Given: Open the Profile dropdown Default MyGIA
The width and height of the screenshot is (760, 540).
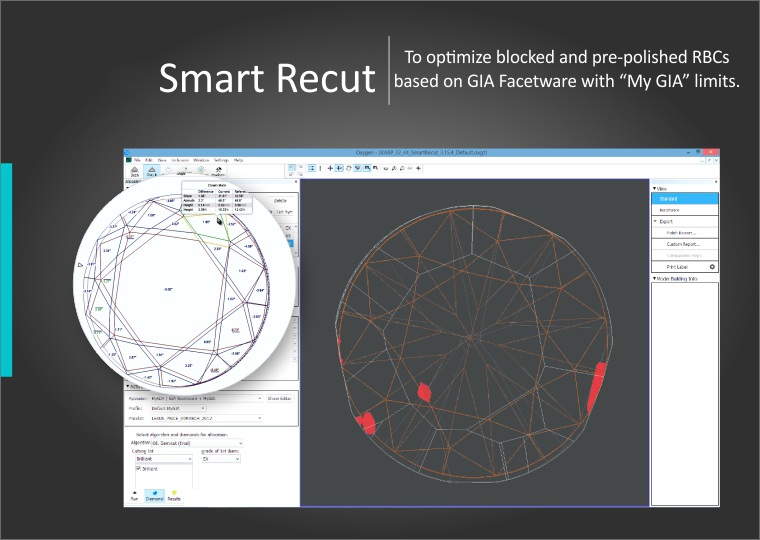Looking at the screenshot, I should (x=178, y=408).
